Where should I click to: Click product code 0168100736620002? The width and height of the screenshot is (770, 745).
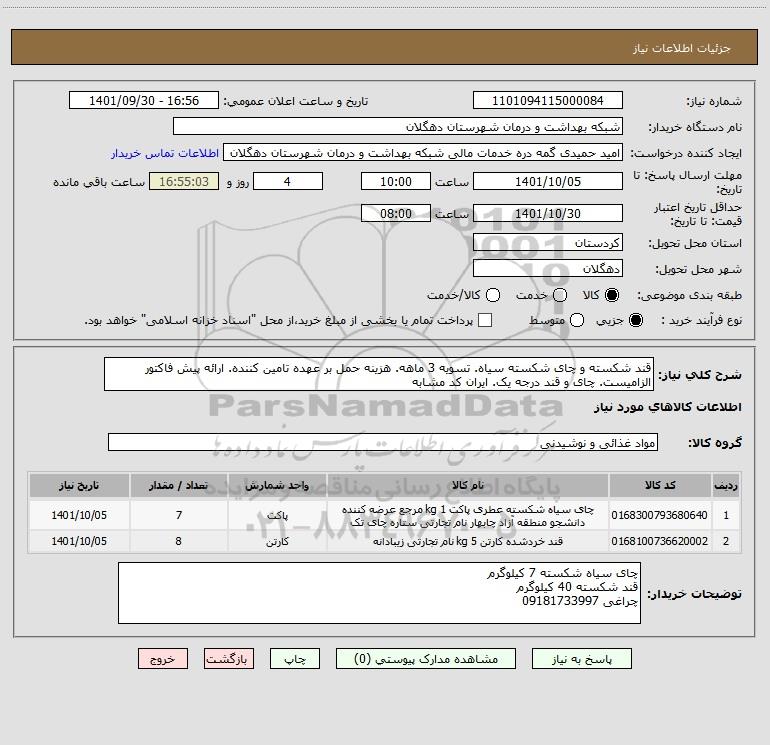pyautogui.click(x=660, y=541)
